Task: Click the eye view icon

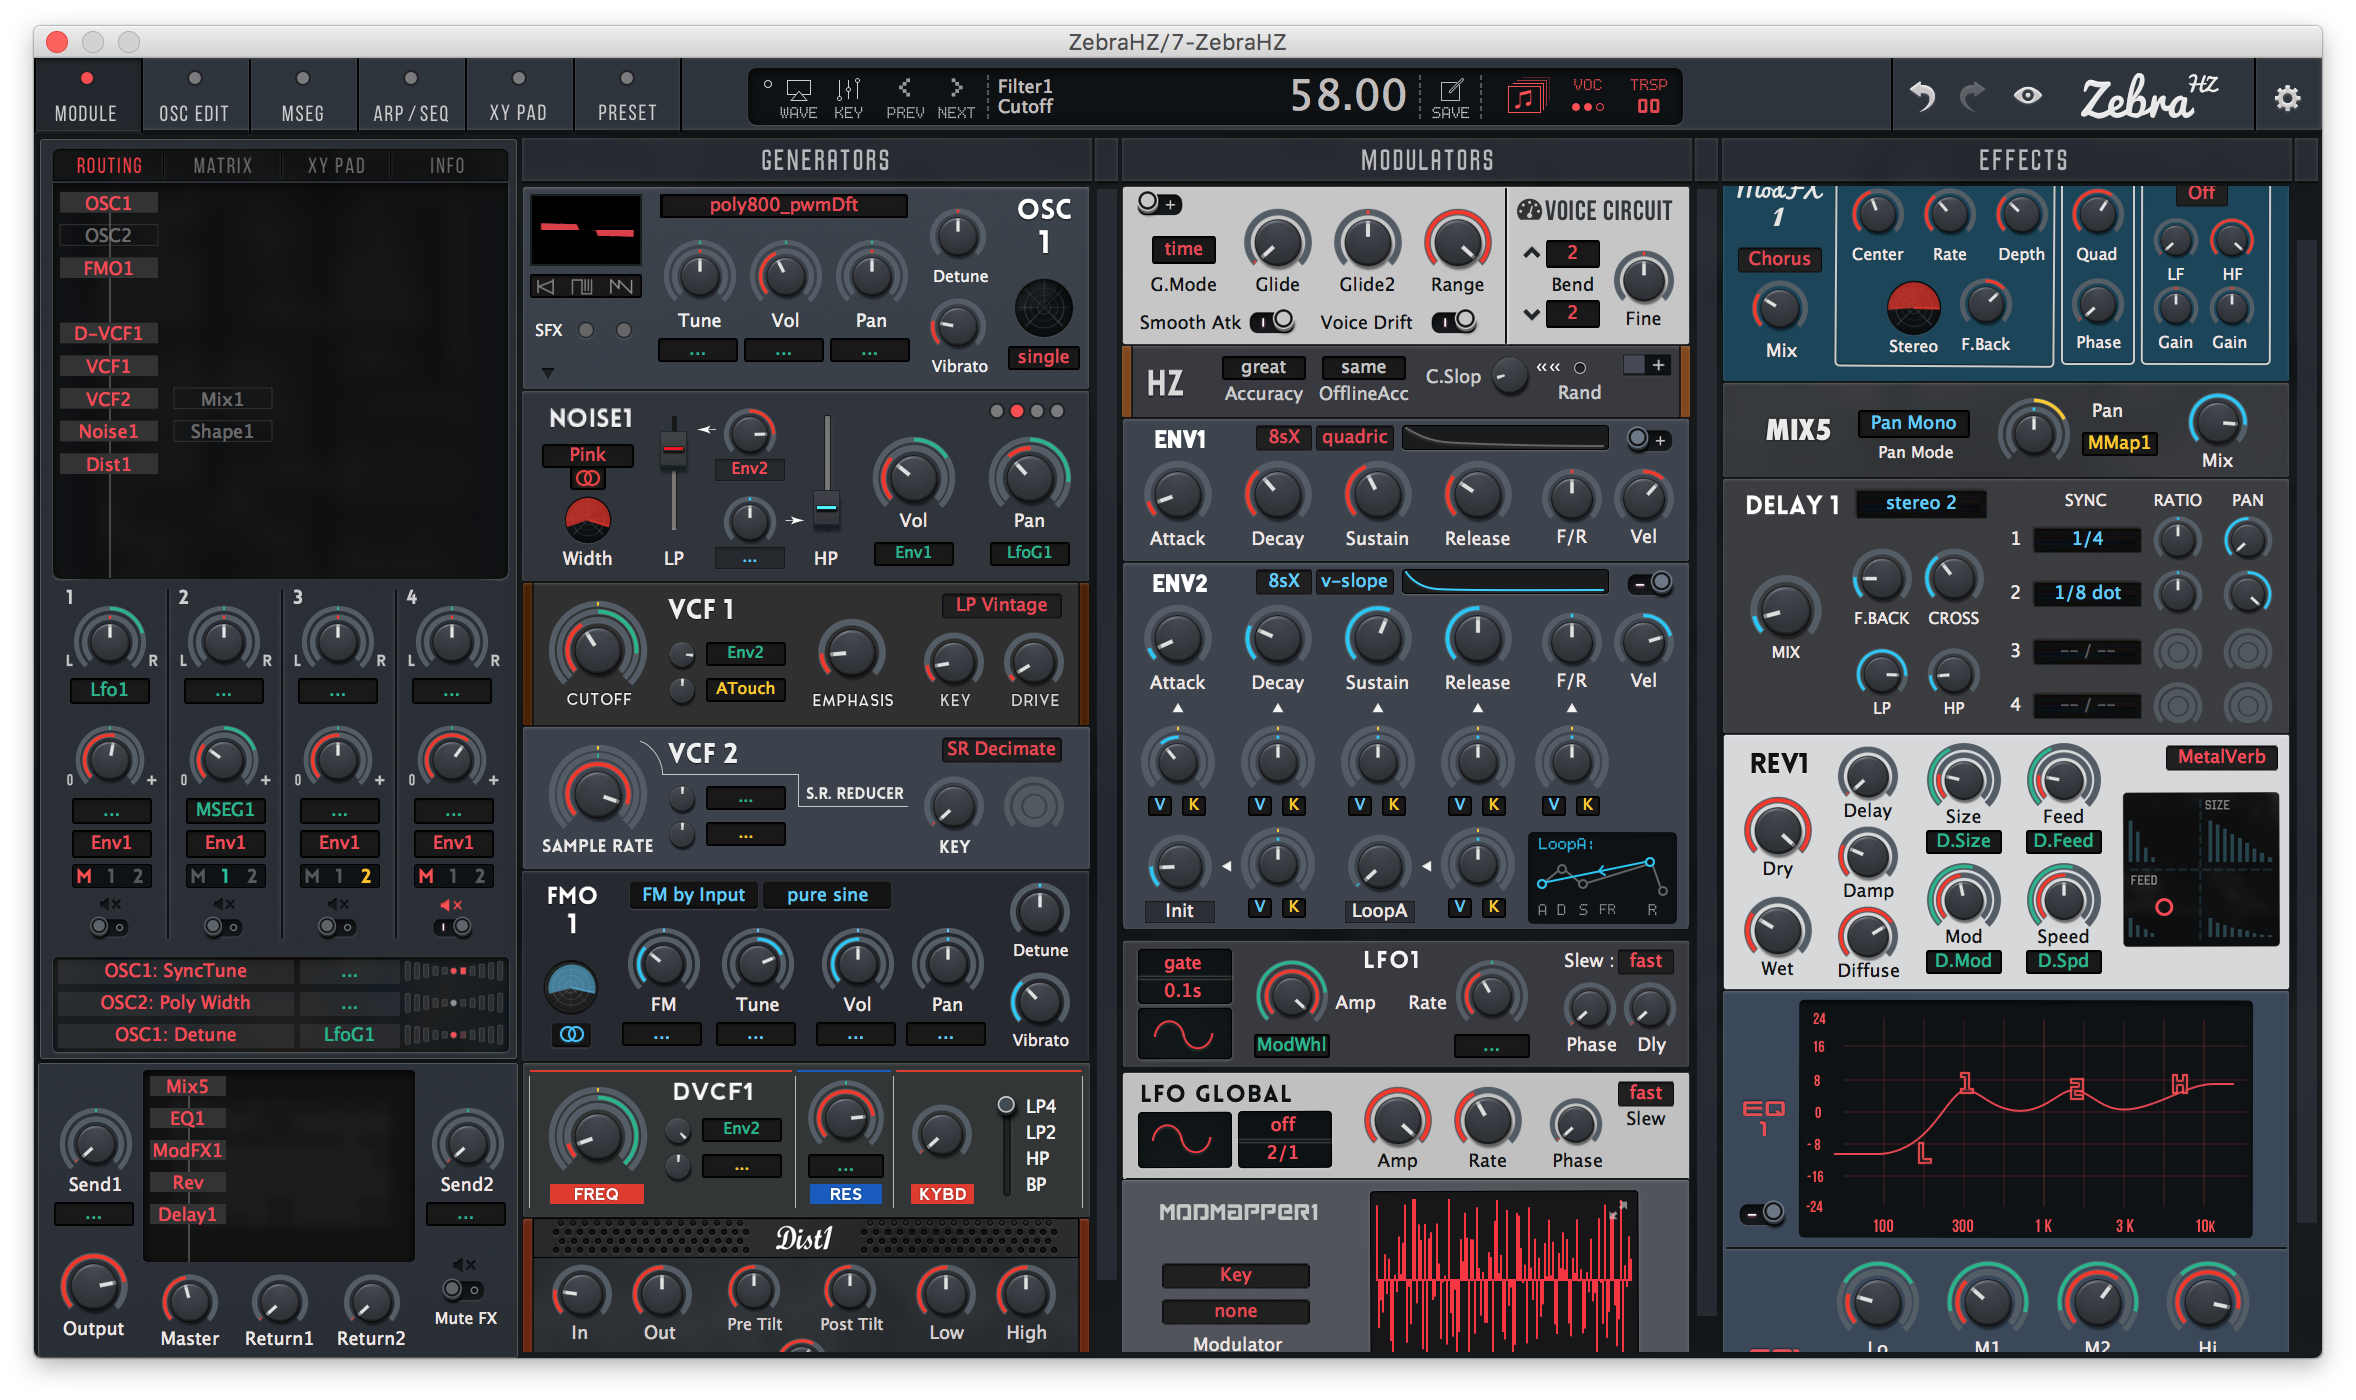Action: pos(2028,96)
